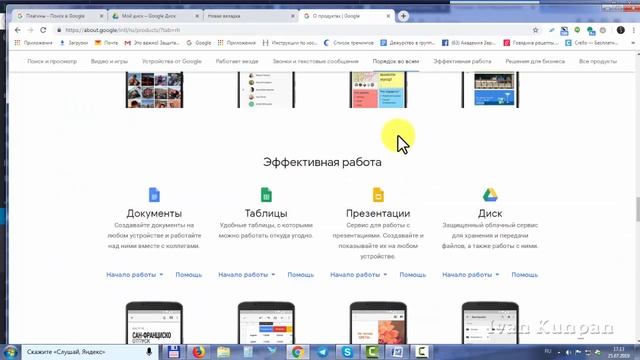The height and width of the screenshot is (360, 640).
Task: Click the Таблицы heading
Action: pos(266,213)
